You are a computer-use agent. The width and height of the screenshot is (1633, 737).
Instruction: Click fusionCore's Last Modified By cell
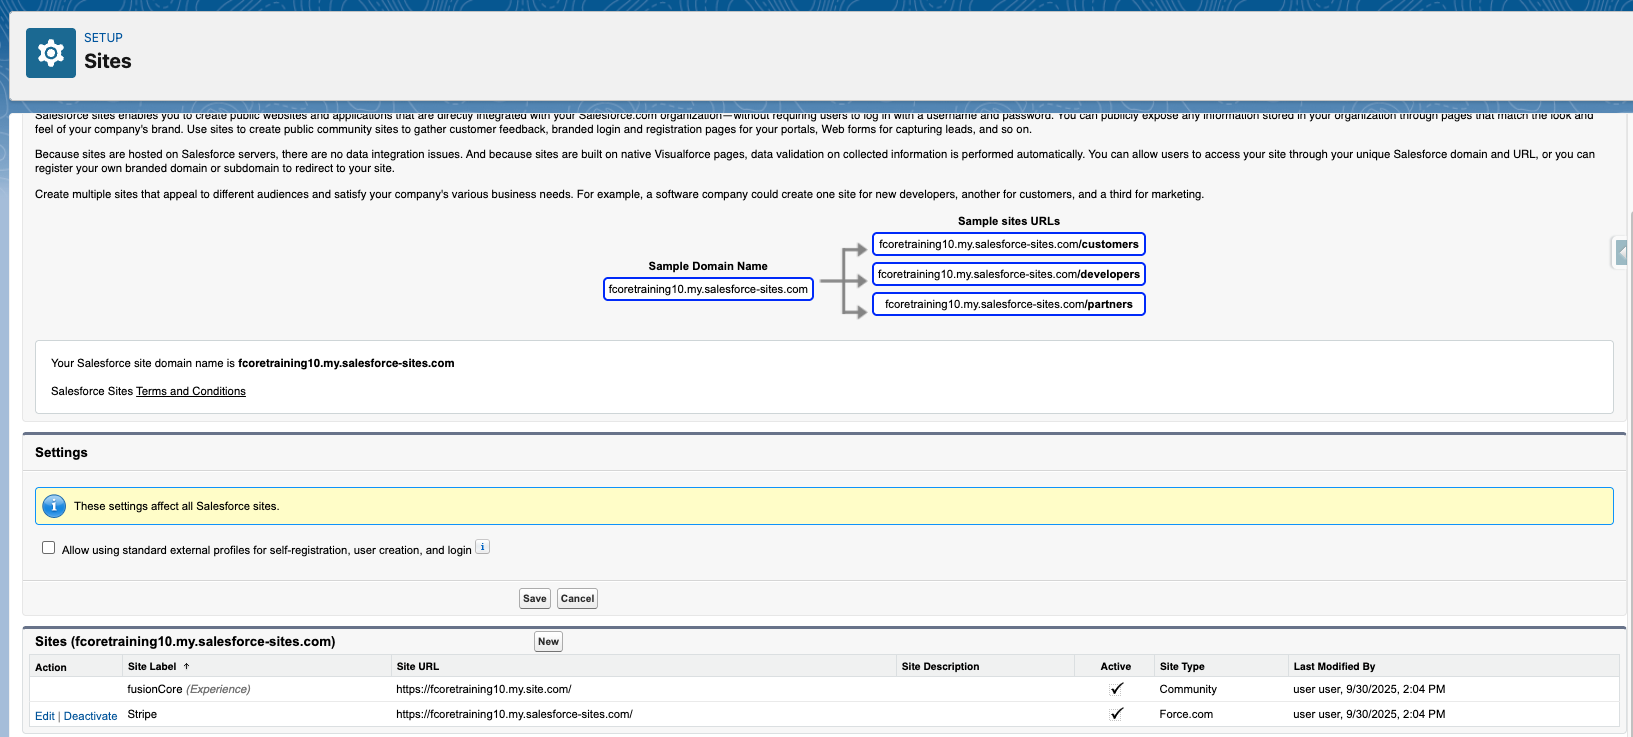point(1369,689)
